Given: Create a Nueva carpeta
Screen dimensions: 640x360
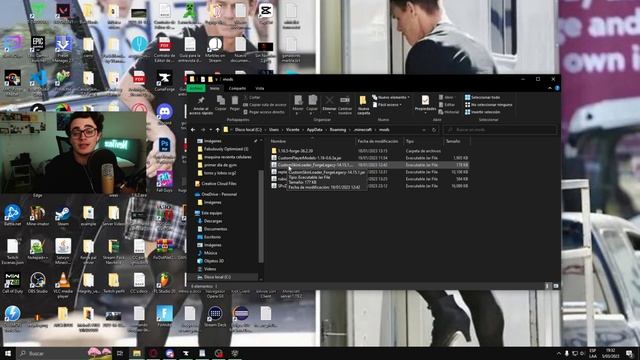Looking at the screenshot, I should coord(363,105).
